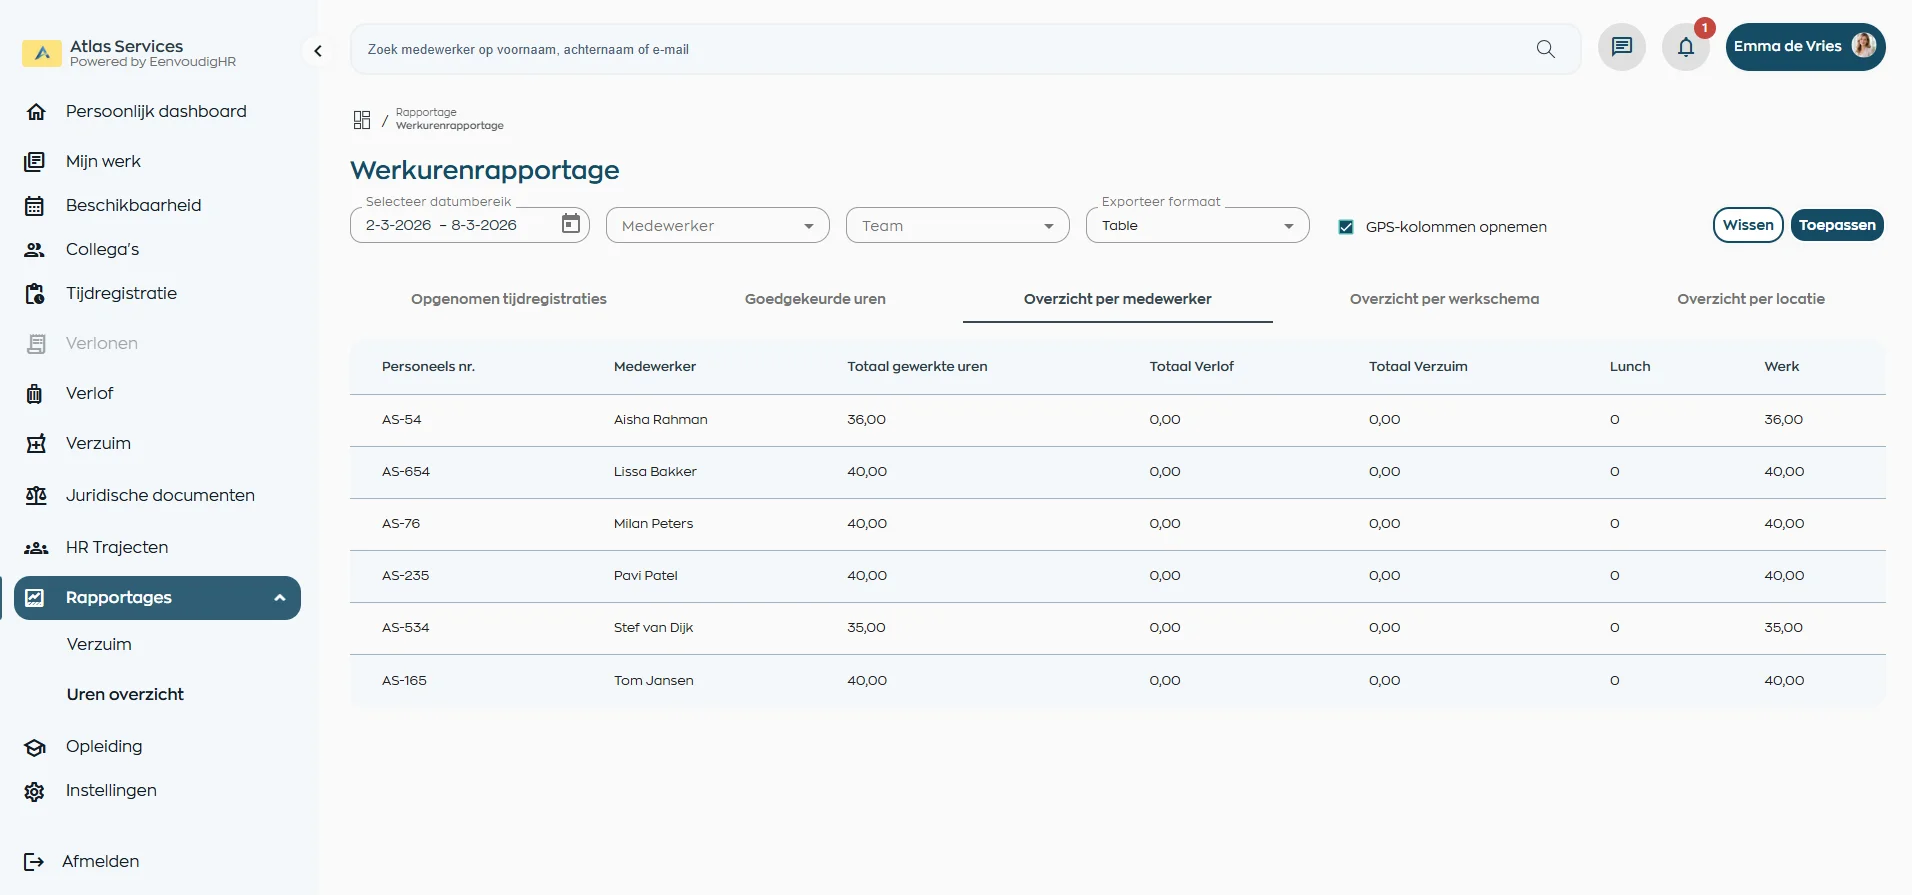Click Emma de Vries avatar picture
Viewport: 1912px width, 895px height.
(1863, 46)
